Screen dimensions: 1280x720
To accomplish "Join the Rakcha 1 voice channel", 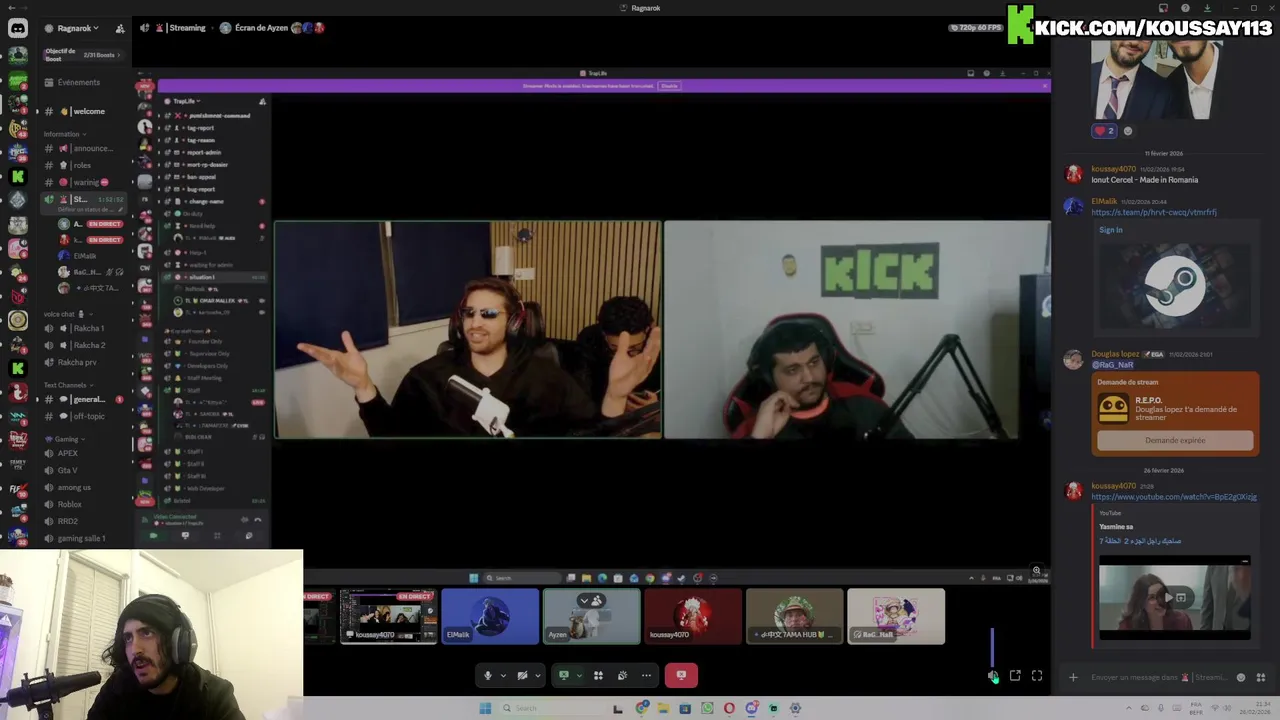I will pyautogui.click(x=84, y=328).
